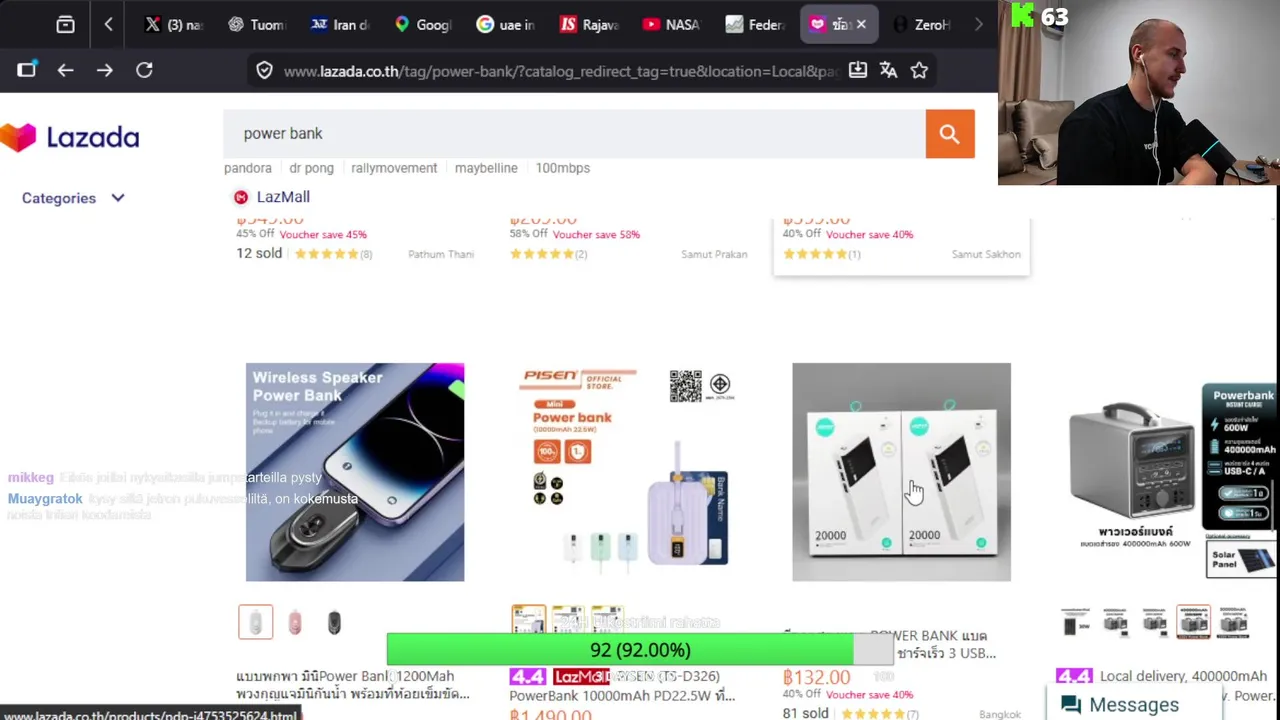Close the active Lazada tab
Viewport: 1280px width, 720px height.
[x=861, y=24]
